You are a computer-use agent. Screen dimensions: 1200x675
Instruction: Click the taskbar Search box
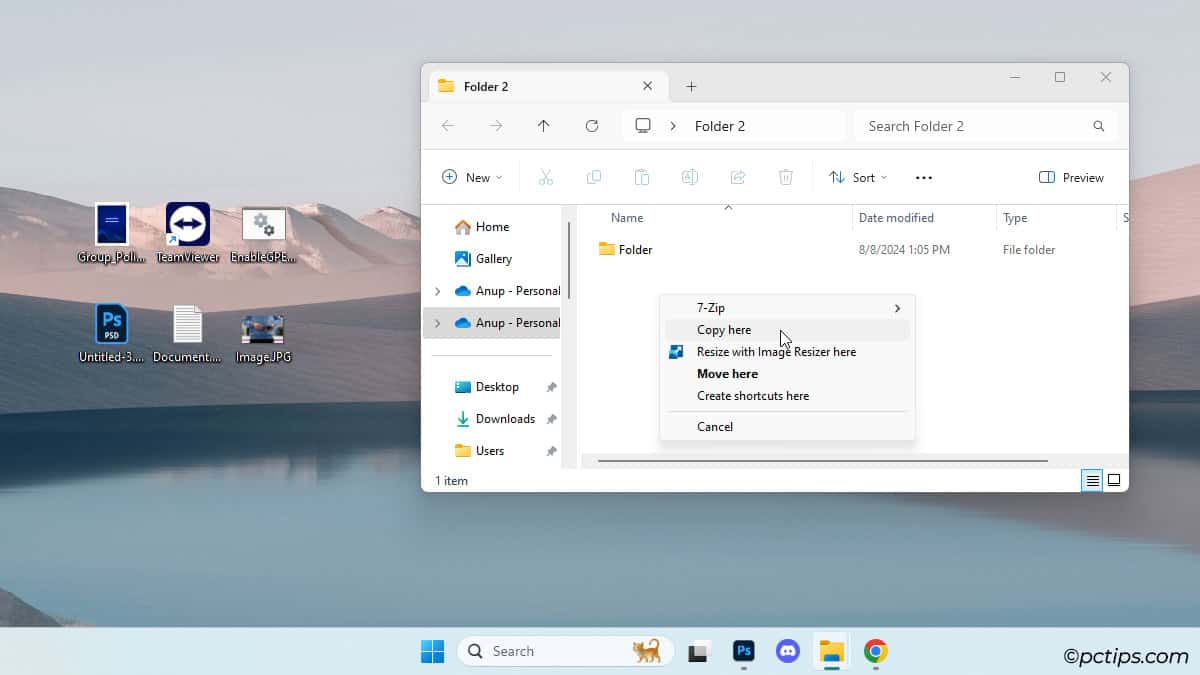[x=564, y=652]
